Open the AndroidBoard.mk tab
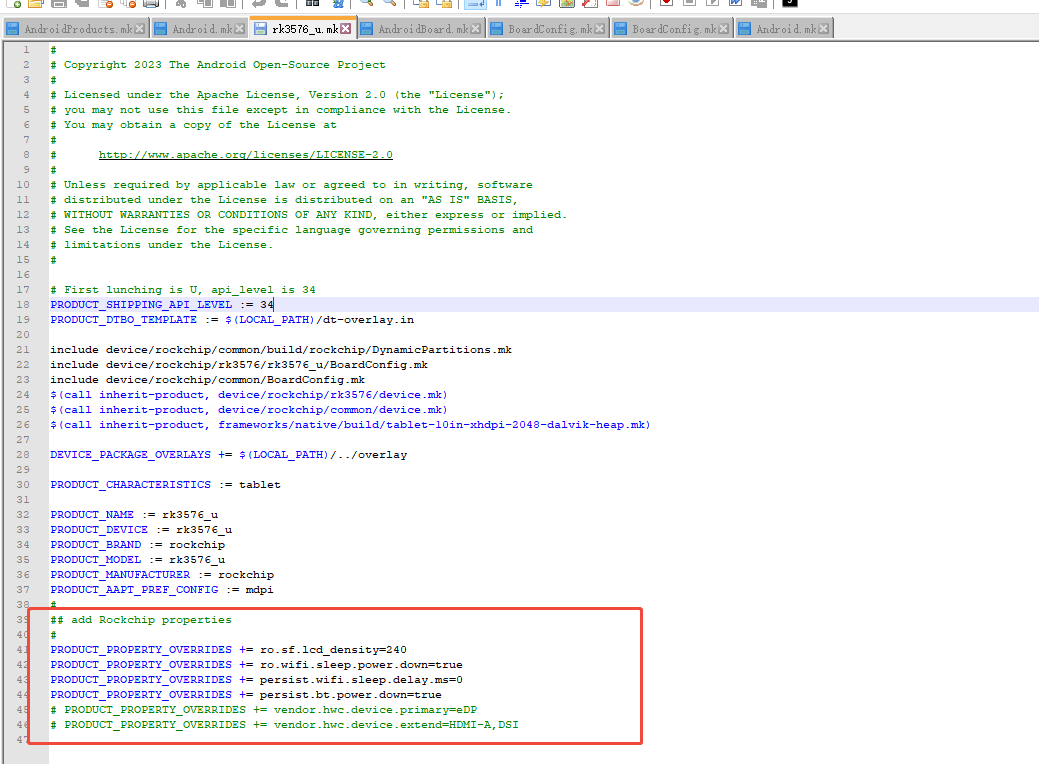 coord(421,29)
